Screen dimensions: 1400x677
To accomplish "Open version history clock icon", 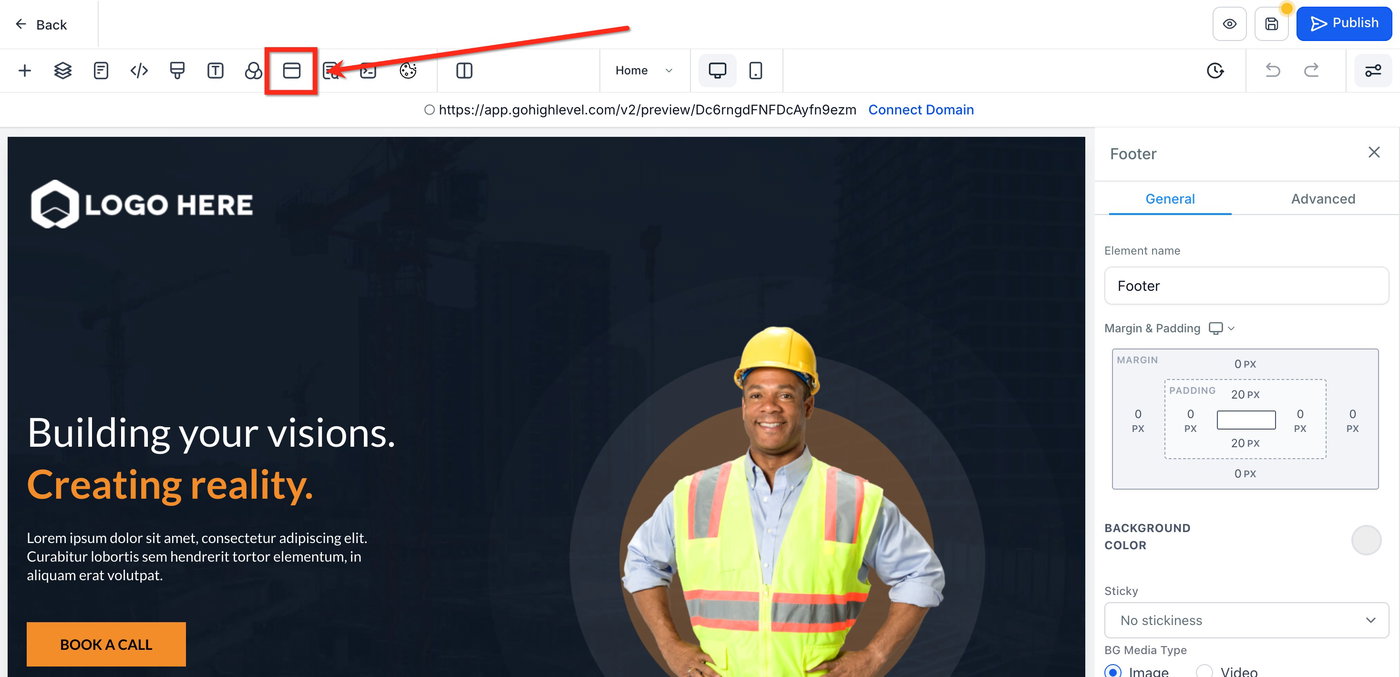I will pyautogui.click(x=1215, y=71).
